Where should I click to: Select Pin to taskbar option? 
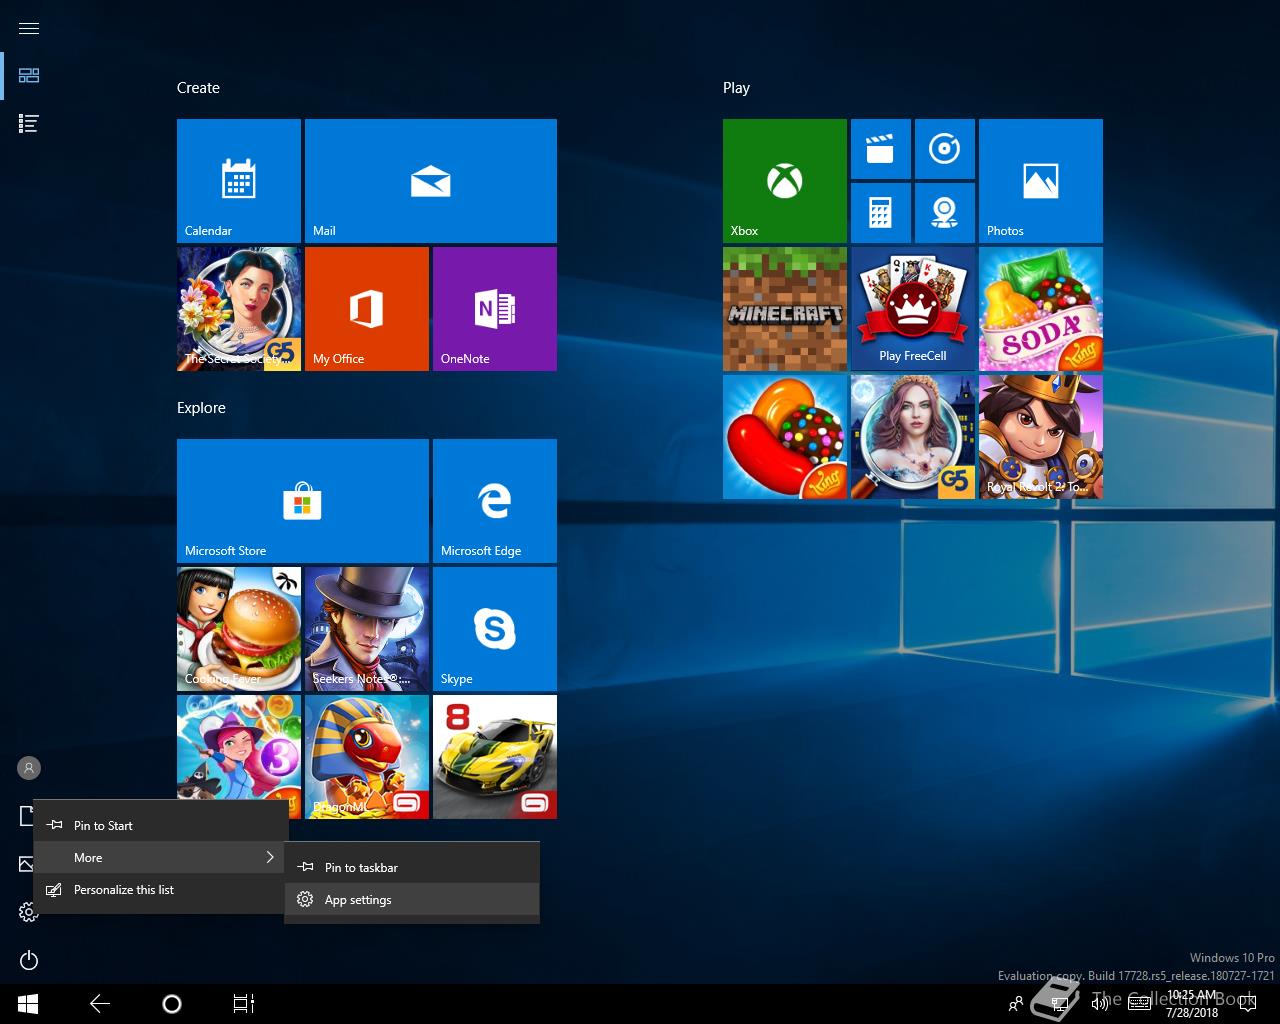click(412, 868)
